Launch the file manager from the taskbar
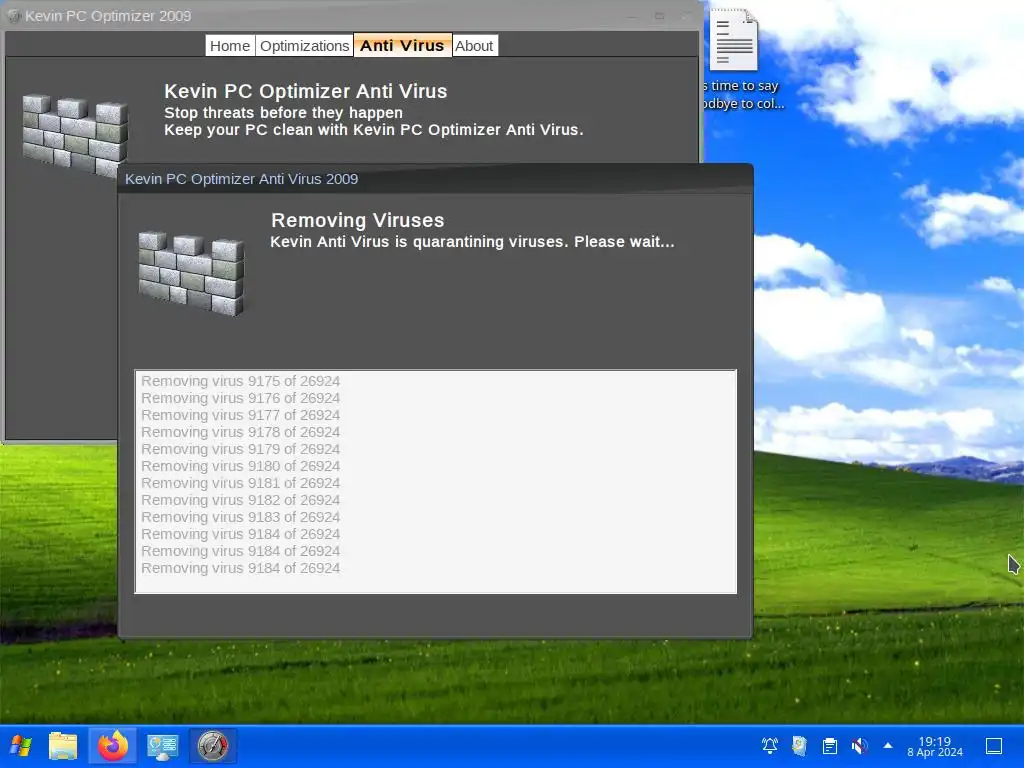This screenshot has height=768, width=1024. [63, 746]
